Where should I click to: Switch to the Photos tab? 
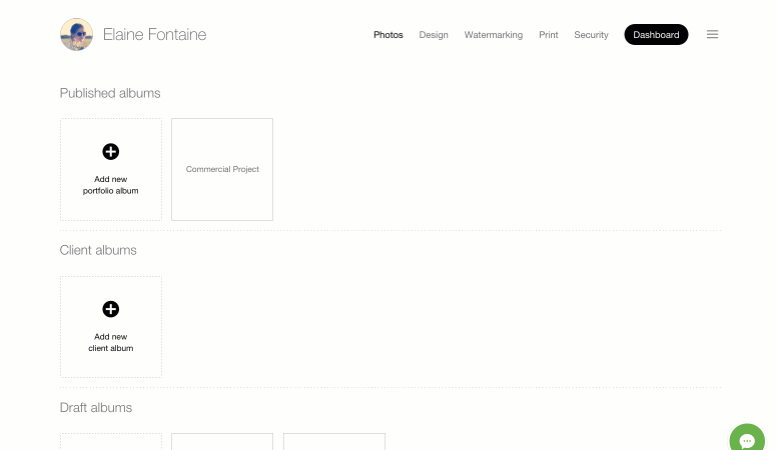[x=388, y=35]
